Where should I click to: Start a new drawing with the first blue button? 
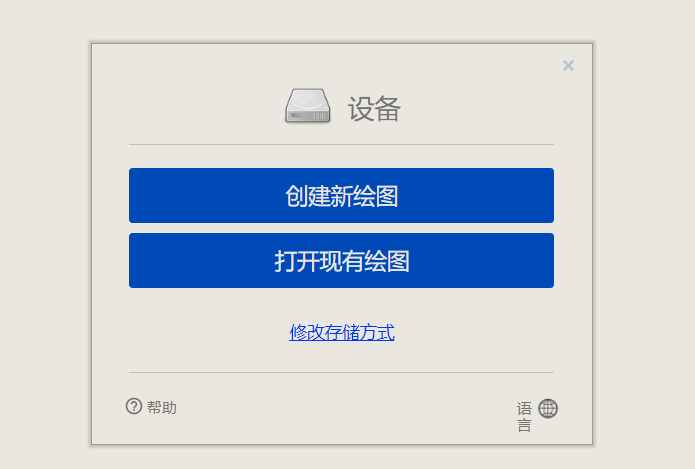tap(341, 195)
